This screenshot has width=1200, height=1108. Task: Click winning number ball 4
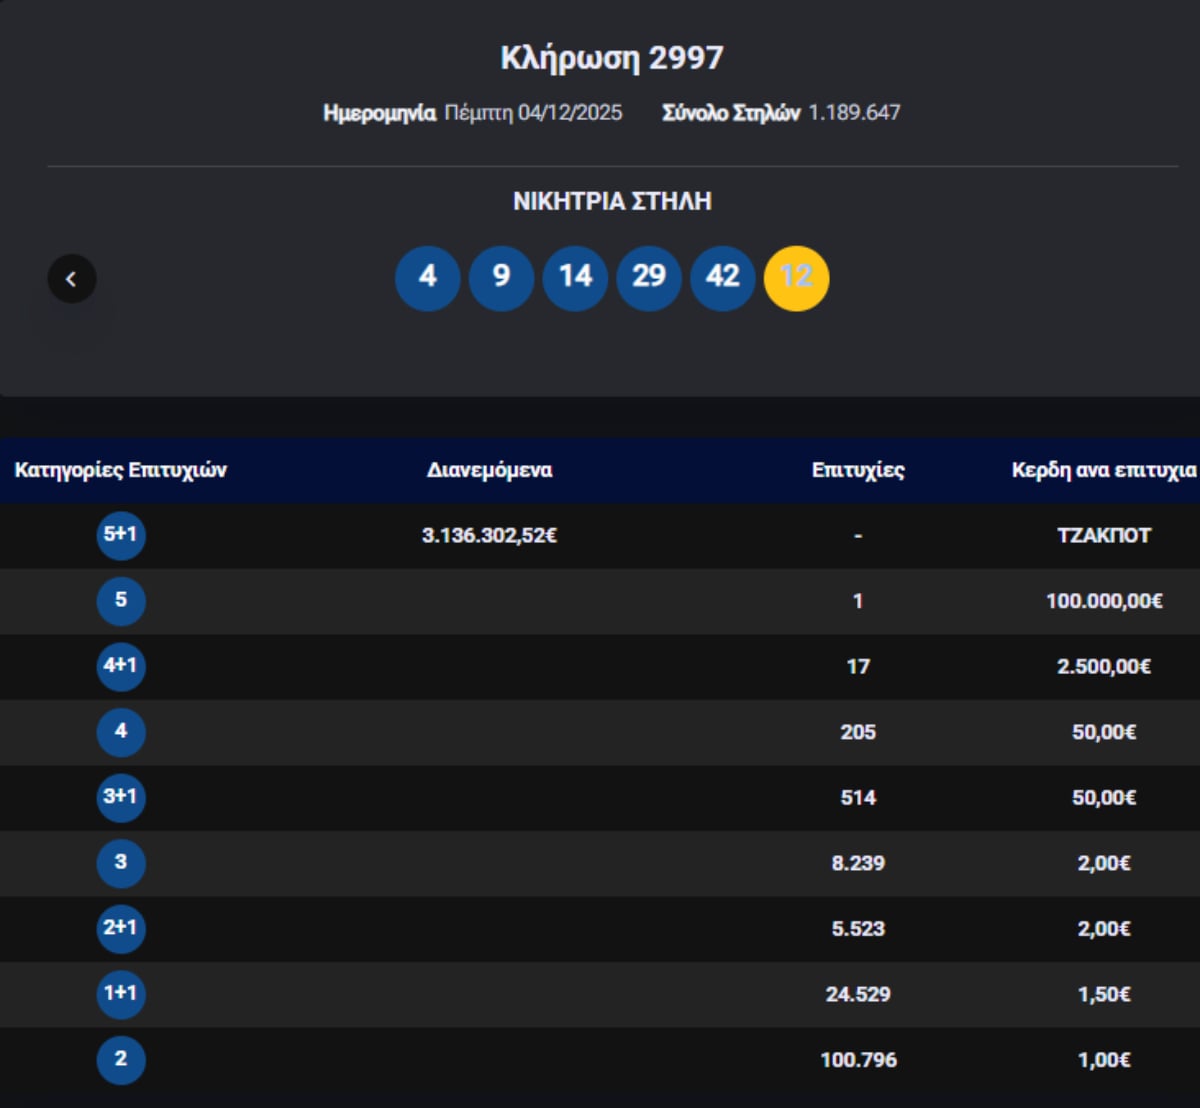428,277
